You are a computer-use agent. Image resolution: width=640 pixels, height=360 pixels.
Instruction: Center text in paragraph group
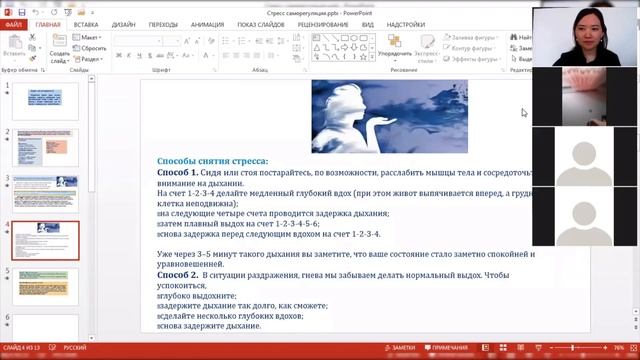tap(236, 56)
